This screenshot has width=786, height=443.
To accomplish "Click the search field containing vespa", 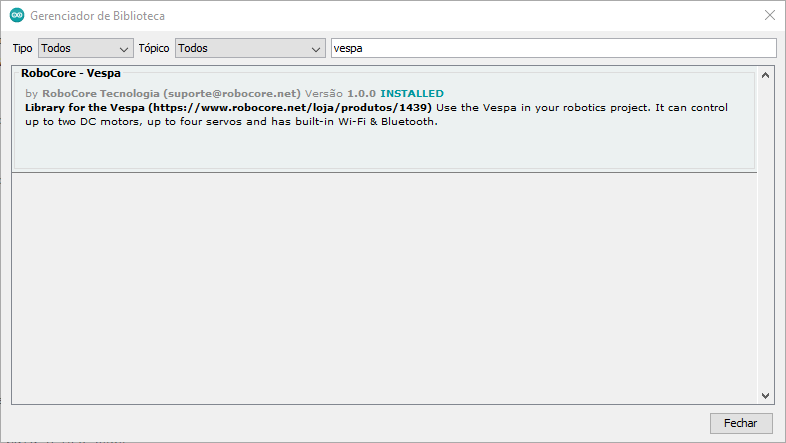I will tap(553, 48).
